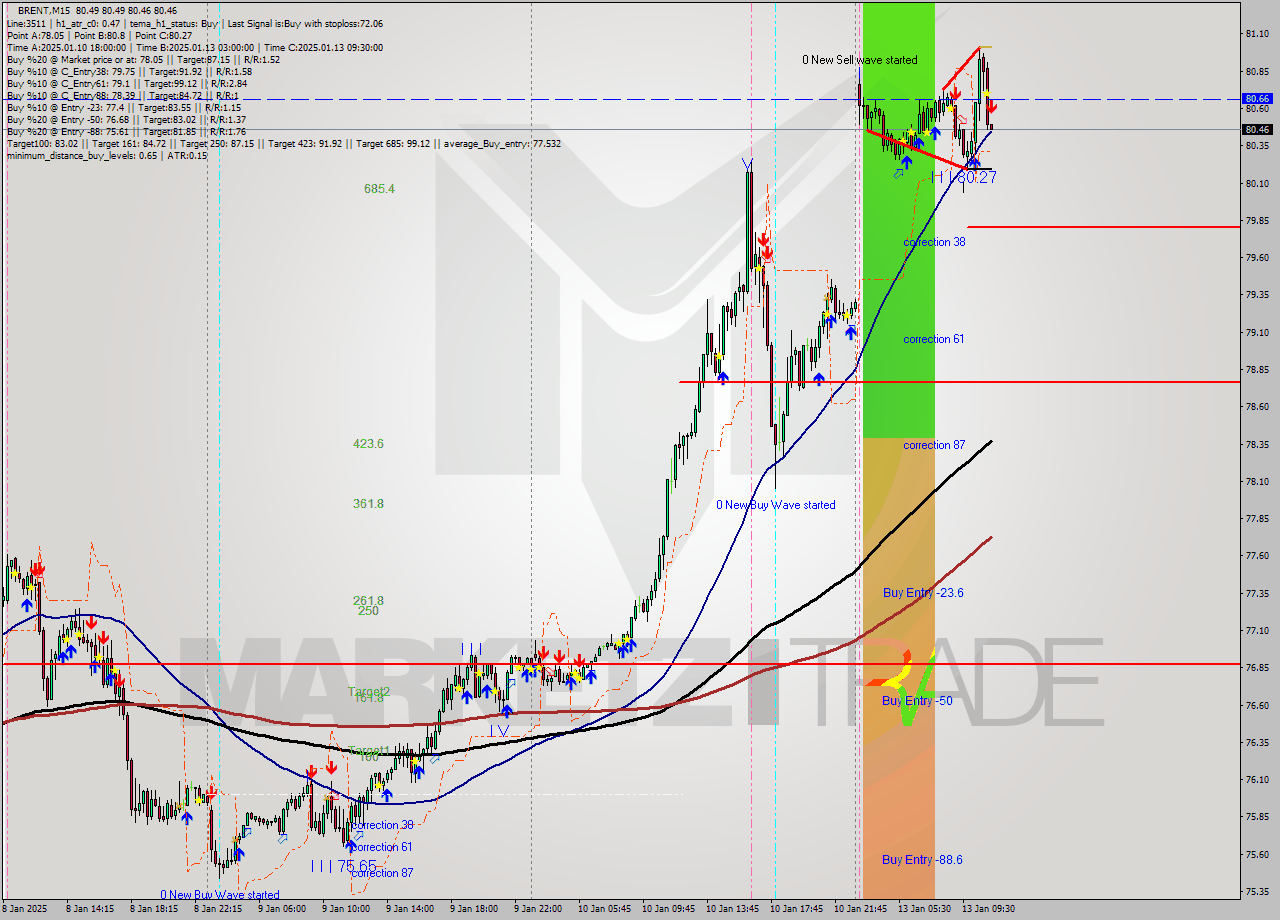Click the 361.8 Fibonacci level label

coord(368,503)
